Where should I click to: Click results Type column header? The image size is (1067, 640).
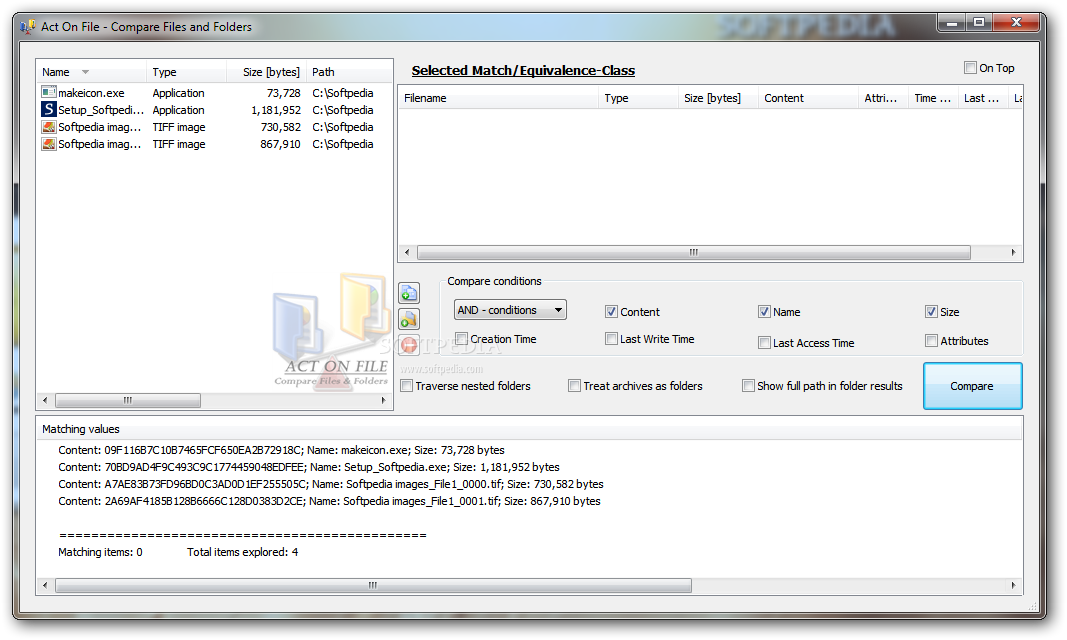(x=638, y=98)
